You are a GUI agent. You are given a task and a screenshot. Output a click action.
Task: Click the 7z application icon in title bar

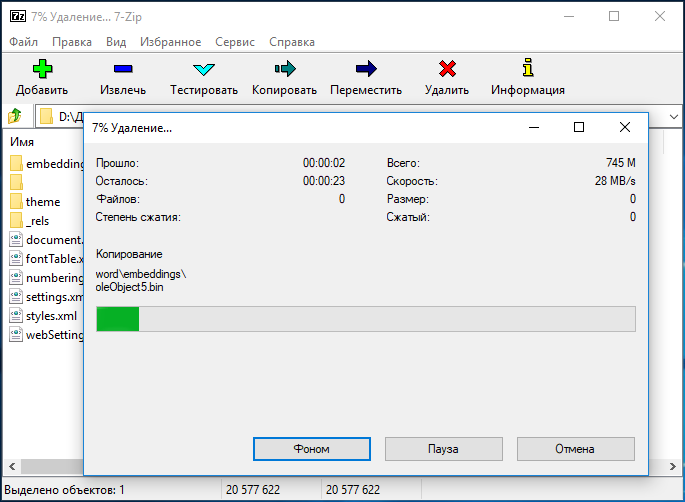click(18, 17)
